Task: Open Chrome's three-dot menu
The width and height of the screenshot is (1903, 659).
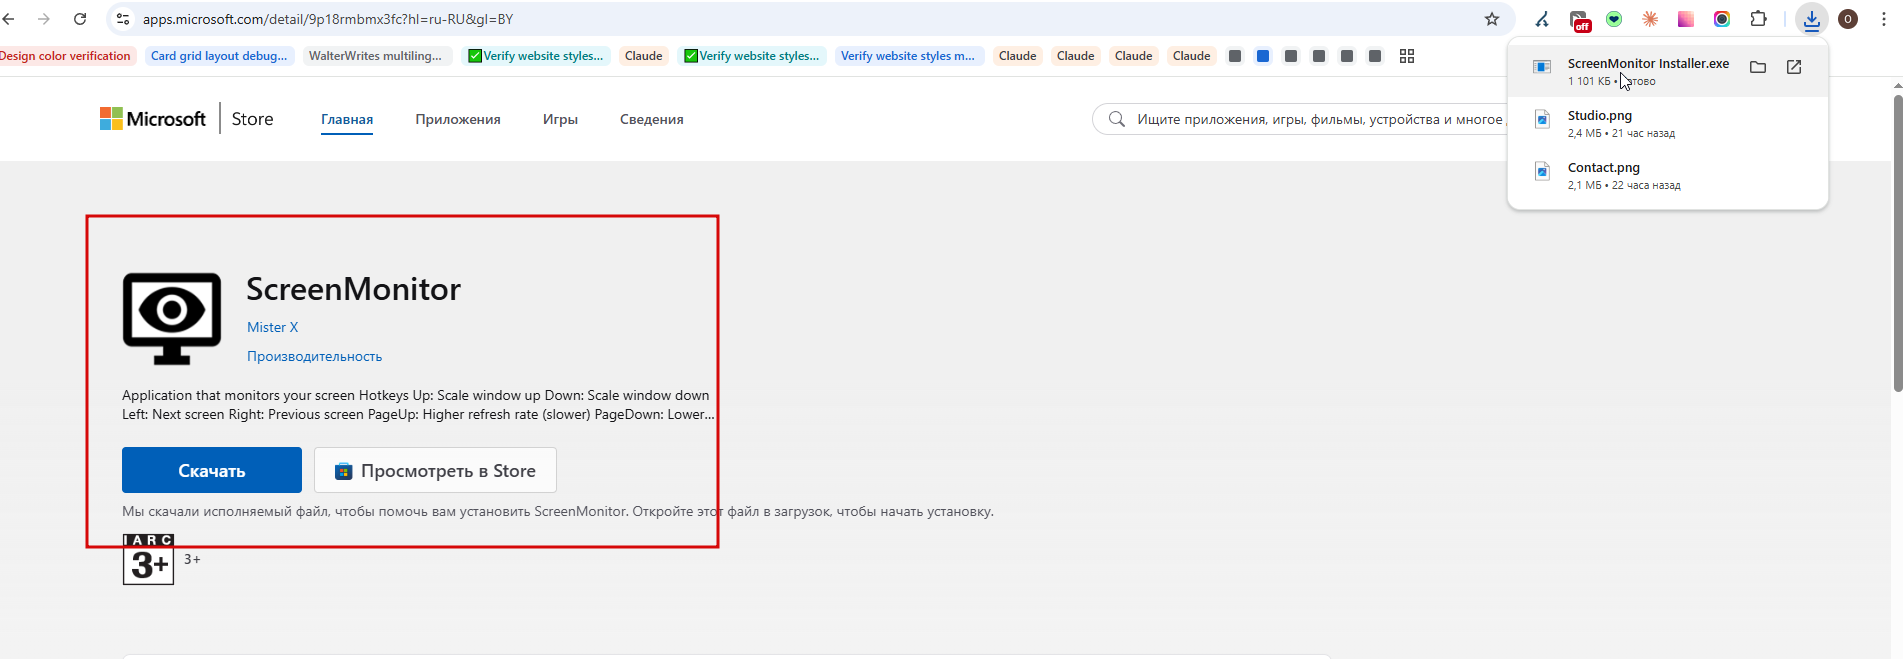Action: point(1884,19)
